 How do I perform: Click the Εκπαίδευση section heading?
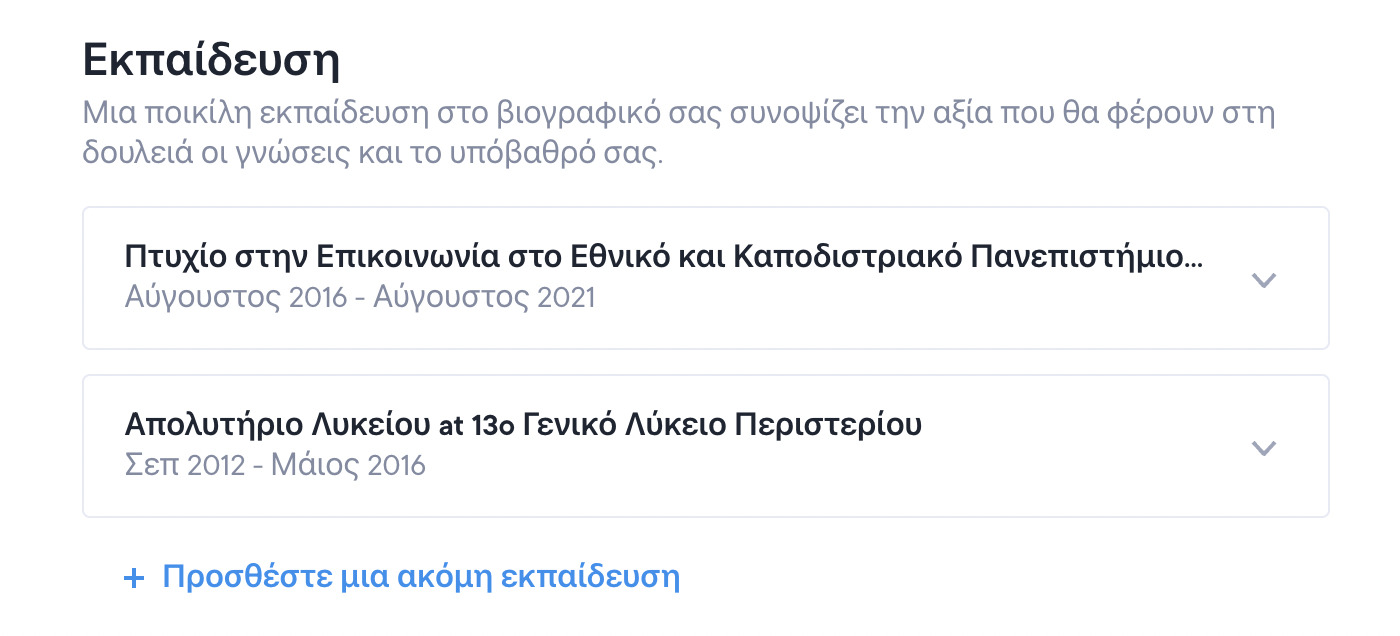tap(211, 60)
